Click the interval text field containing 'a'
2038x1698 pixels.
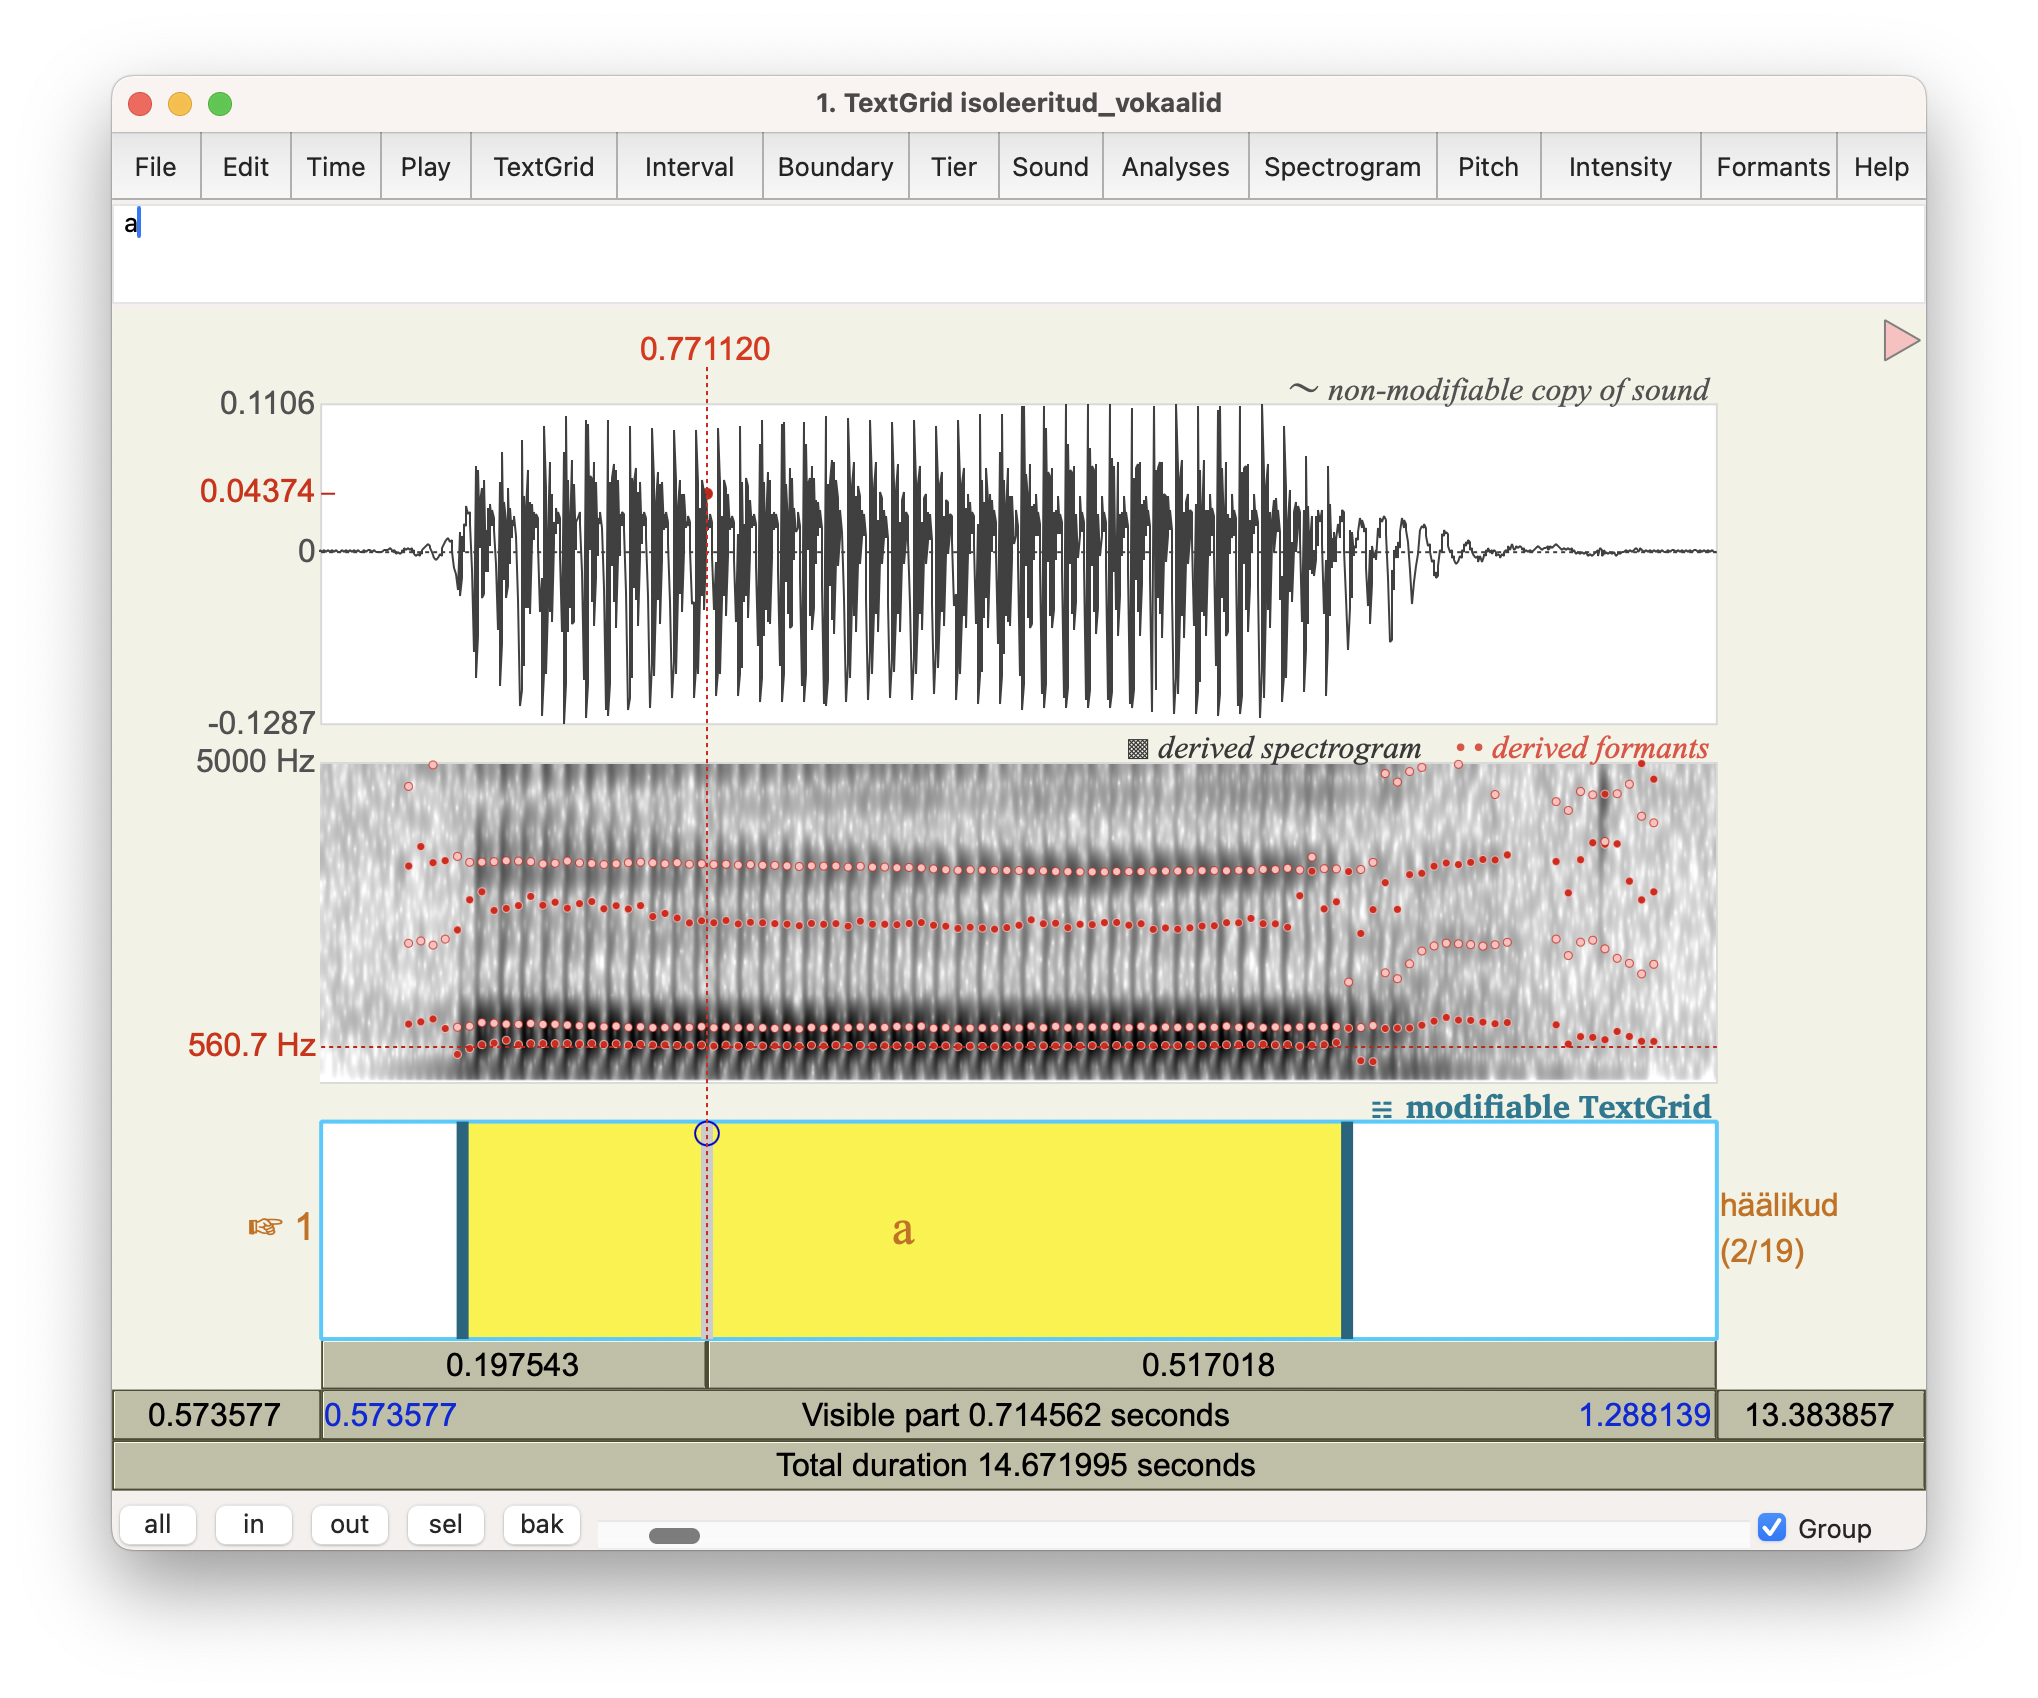[1019, 253]
